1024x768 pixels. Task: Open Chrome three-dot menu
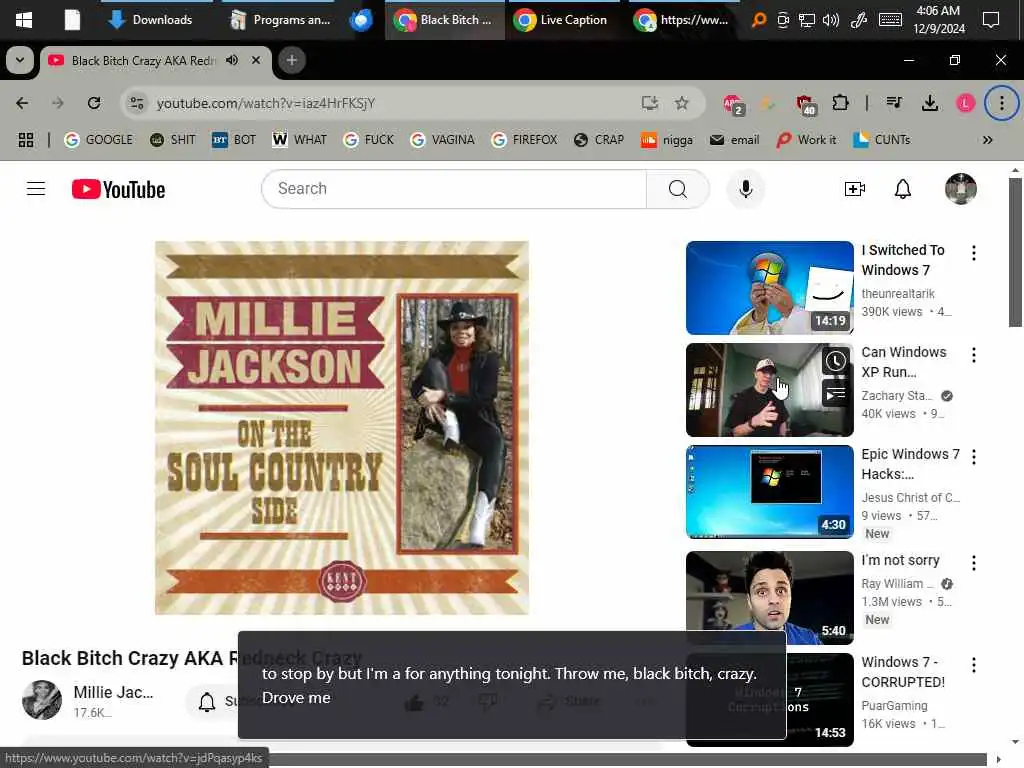1002,103
